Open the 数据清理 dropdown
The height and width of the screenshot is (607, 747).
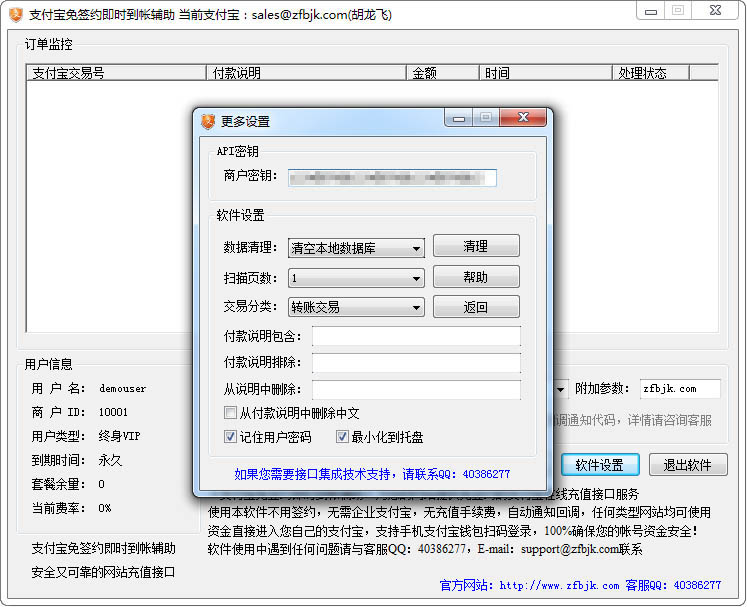click(356, 248)
